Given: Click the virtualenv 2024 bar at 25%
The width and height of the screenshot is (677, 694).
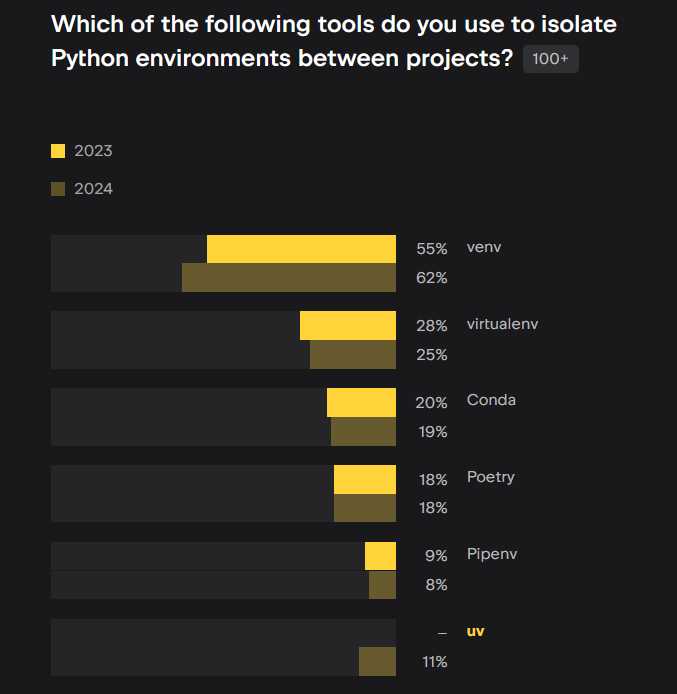Looking at the screenshot, I should 353,355.
